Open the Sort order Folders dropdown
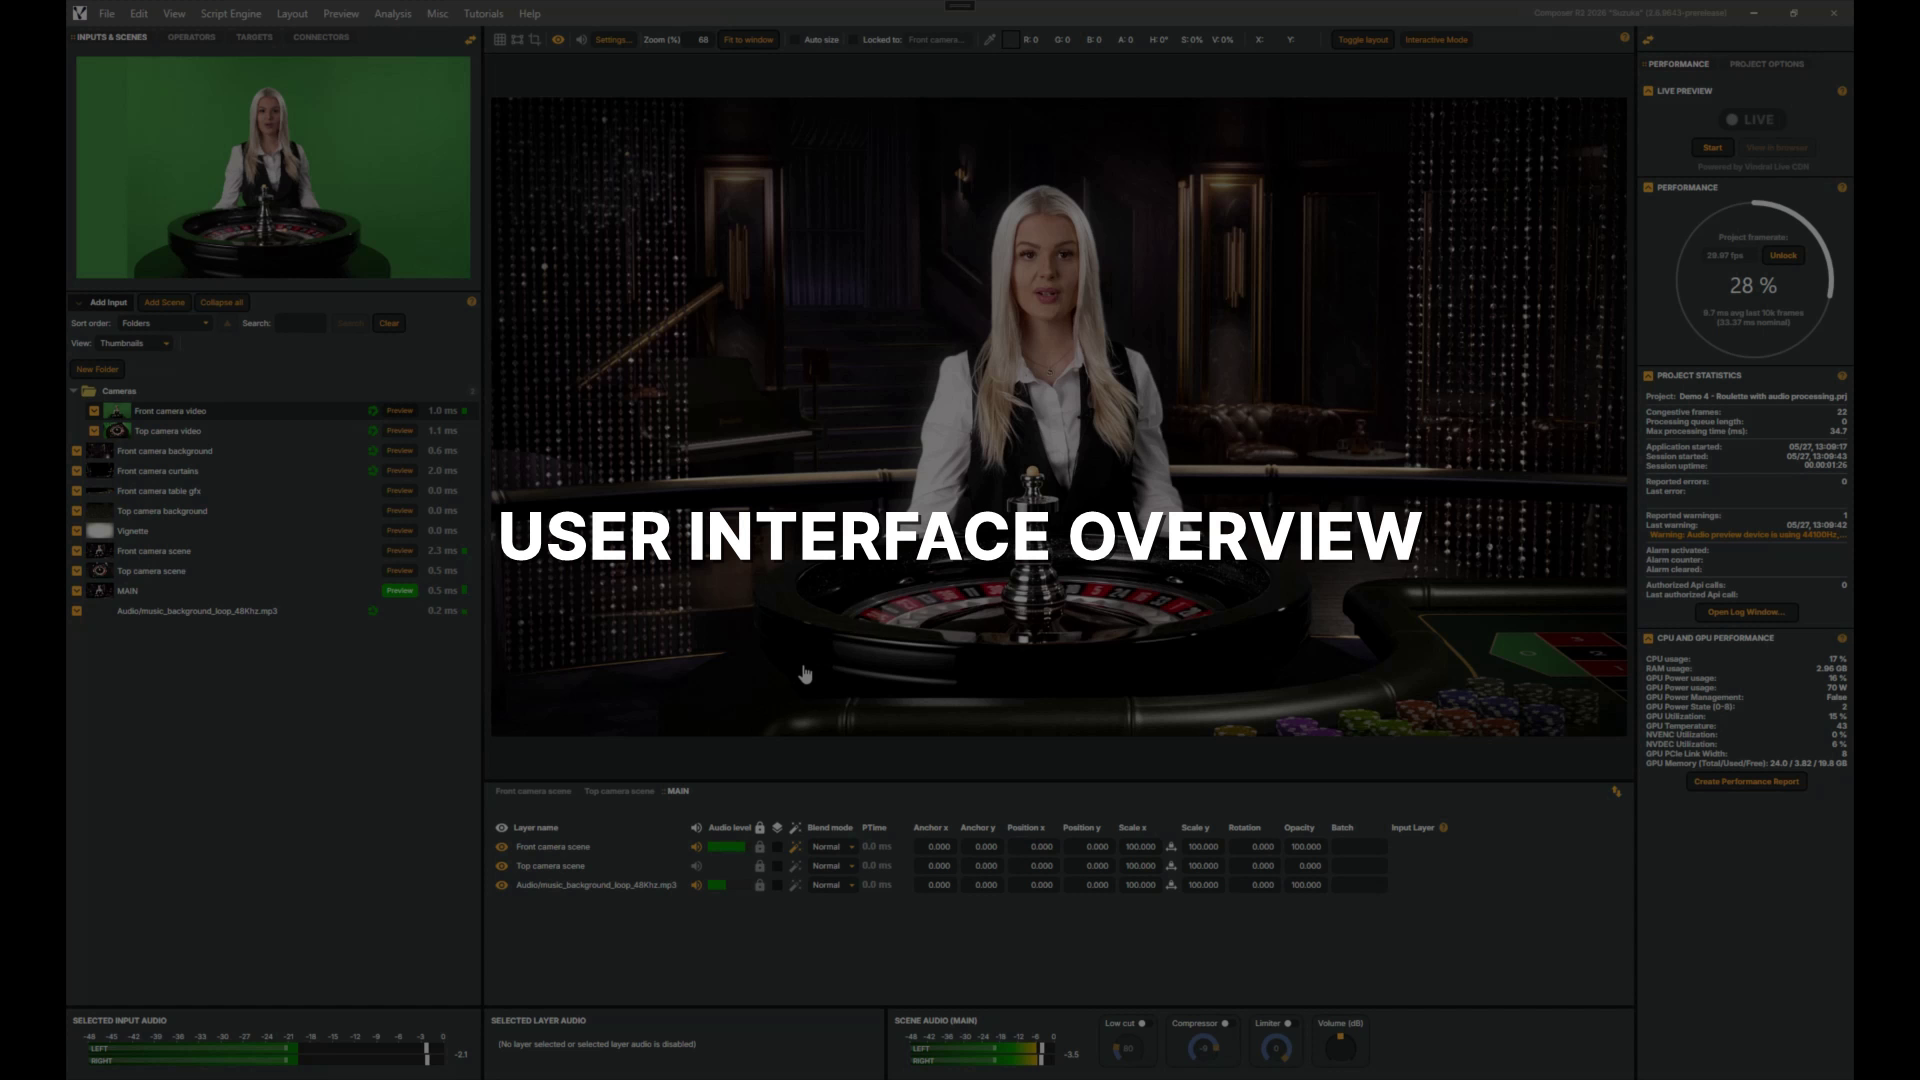The image size is (1920, 1080). [165, 323]
